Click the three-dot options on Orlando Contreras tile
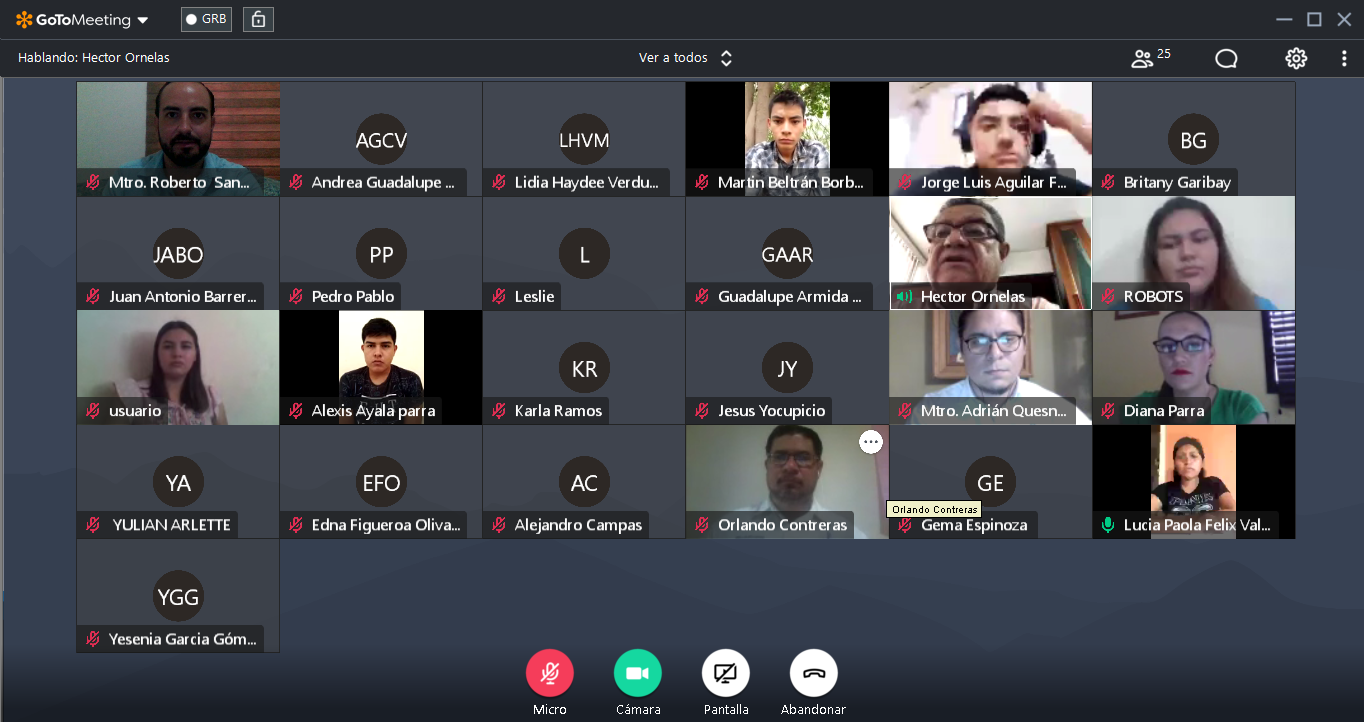 (871, 442)
